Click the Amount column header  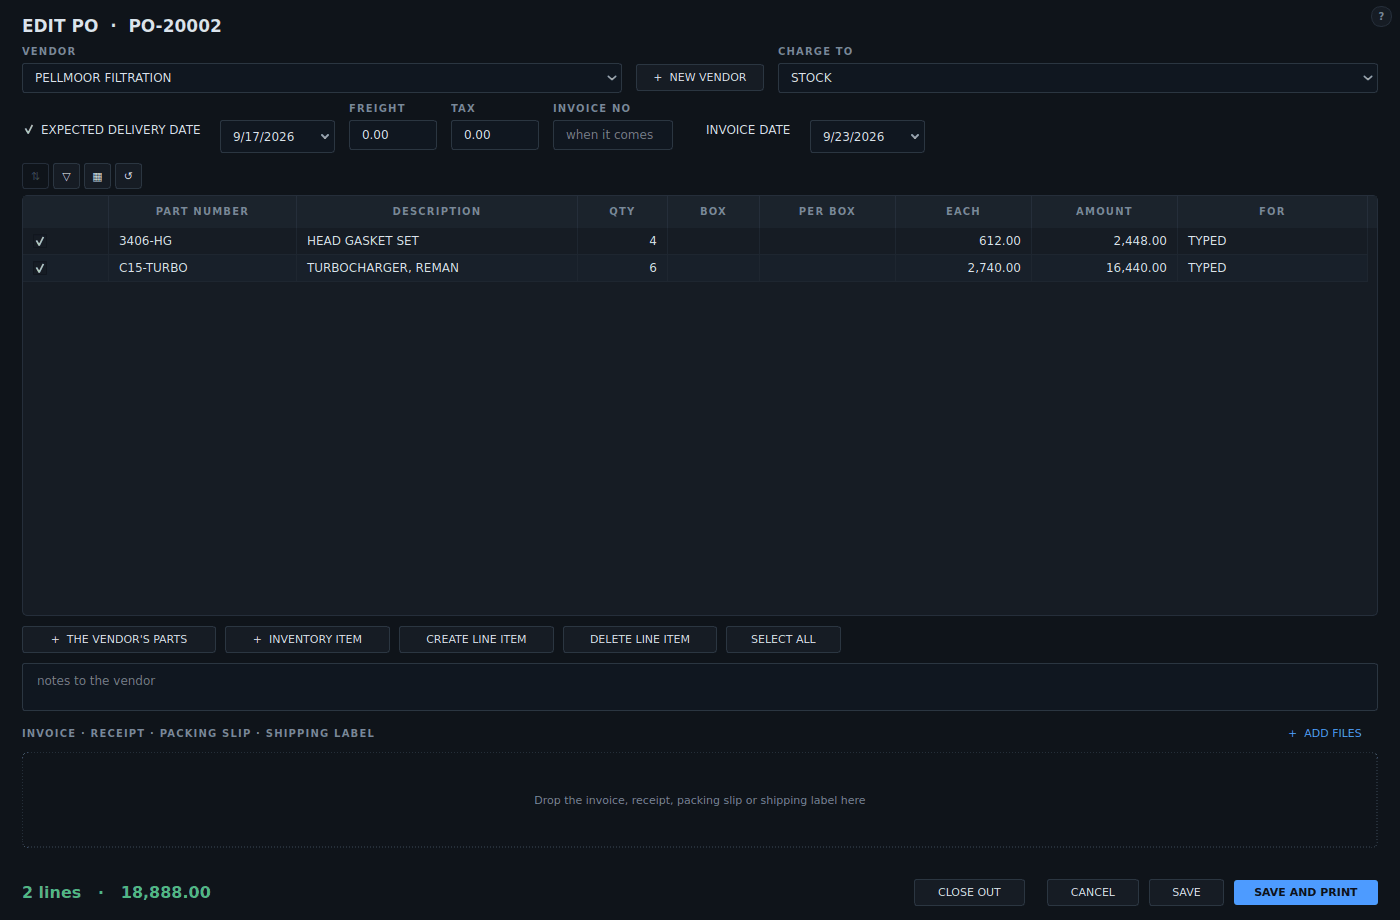[1104, 211]
